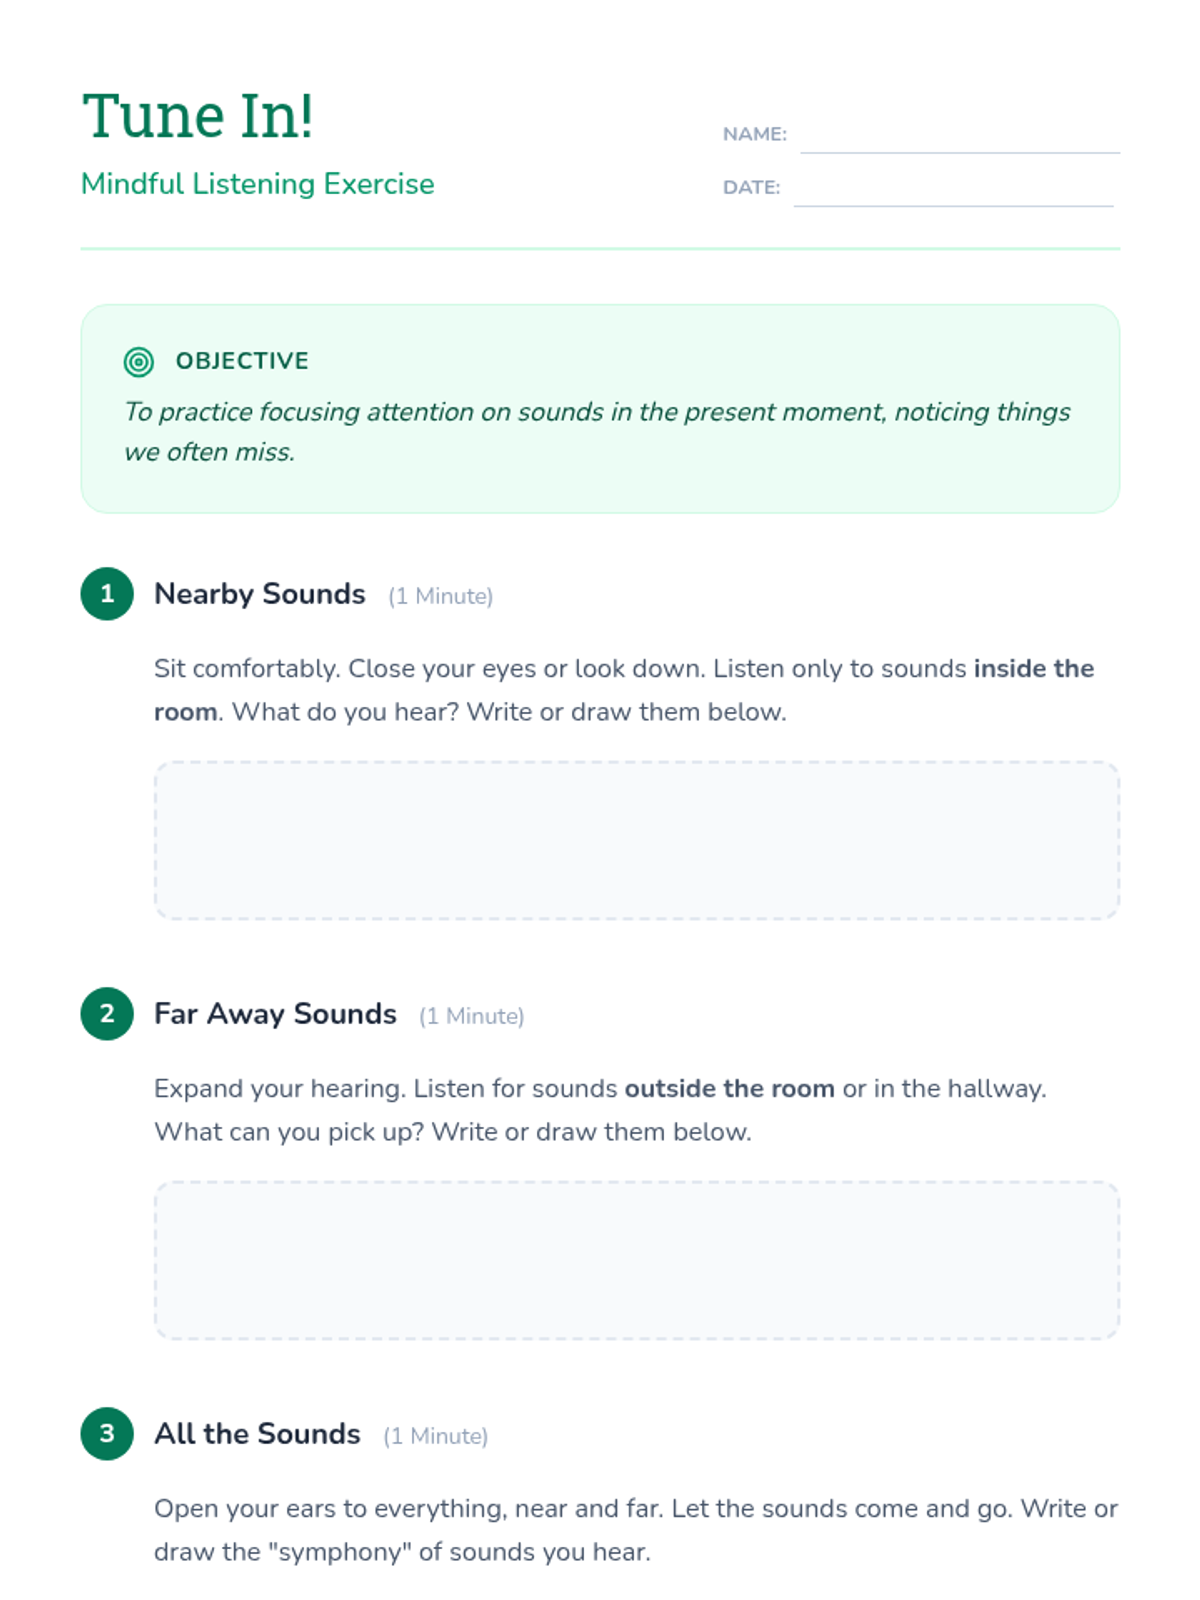This screenshot has height=1600, width=1200.
Task: Click the Nearby Sounds heading
Action: [260, 594]
